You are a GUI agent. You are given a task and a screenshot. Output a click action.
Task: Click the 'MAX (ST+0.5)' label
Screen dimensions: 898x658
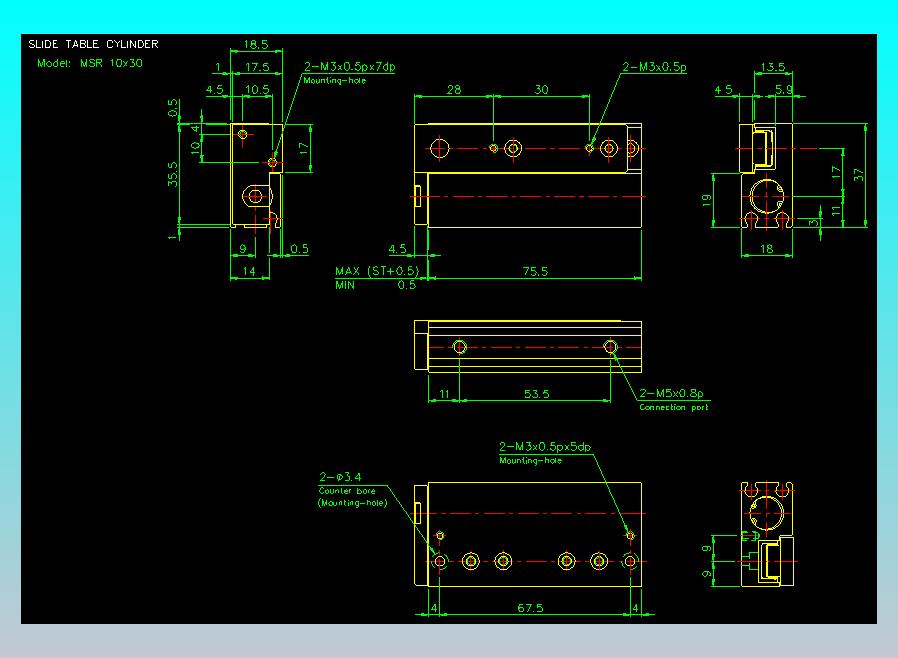click(377, 271)
